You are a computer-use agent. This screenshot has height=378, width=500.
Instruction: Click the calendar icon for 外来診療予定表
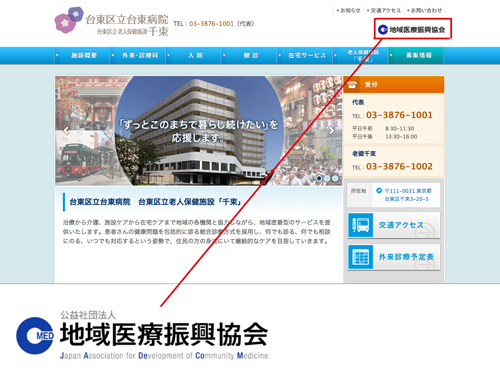360,257
